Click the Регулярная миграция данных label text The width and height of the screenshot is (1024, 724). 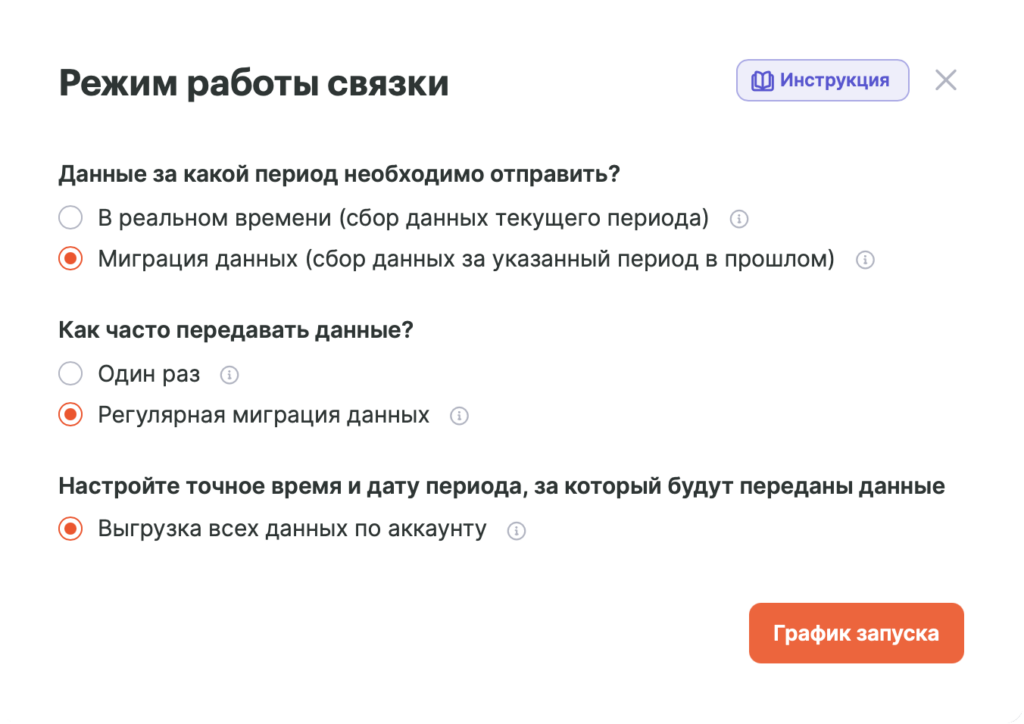pos(264,415)
